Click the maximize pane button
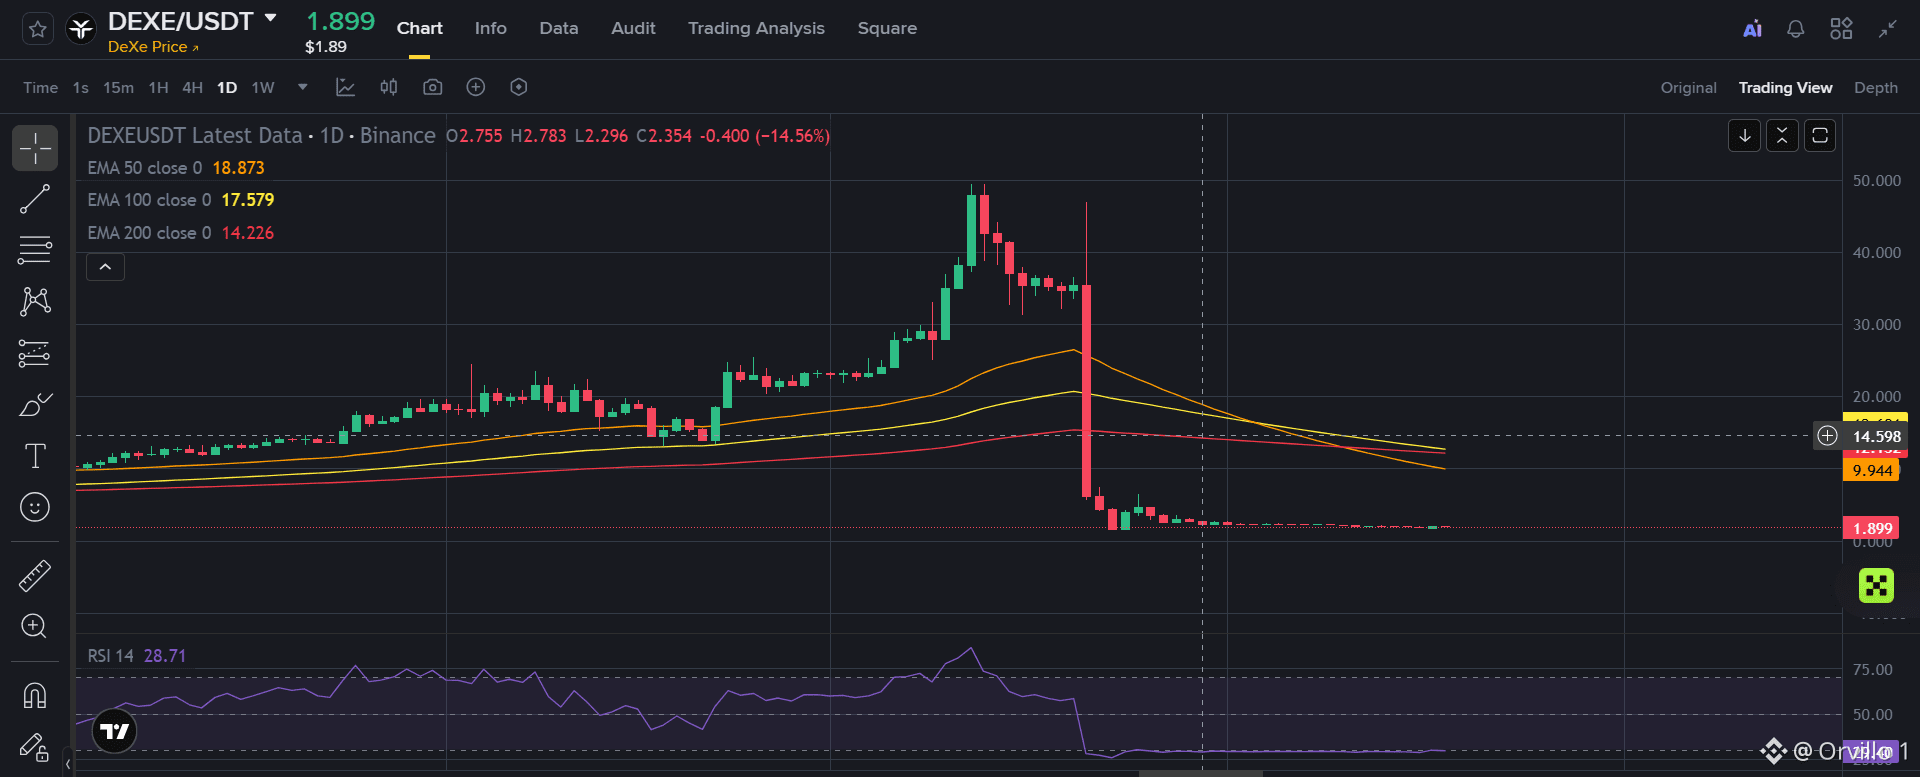Viewport: 1920px width, 777px height. (1820, 136)
